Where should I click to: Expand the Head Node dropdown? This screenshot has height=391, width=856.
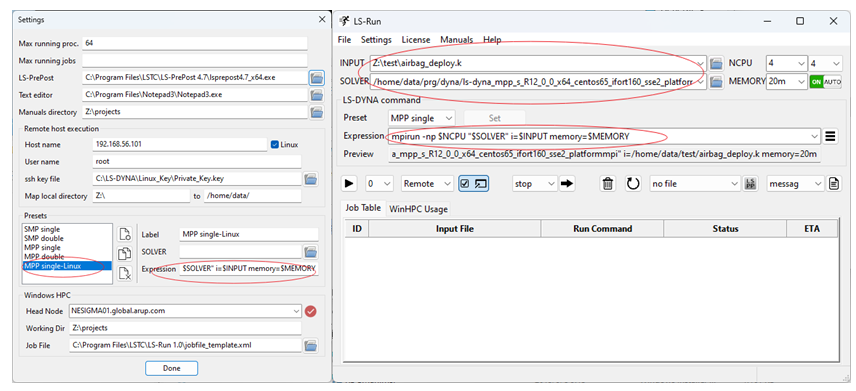coord(296,311)
